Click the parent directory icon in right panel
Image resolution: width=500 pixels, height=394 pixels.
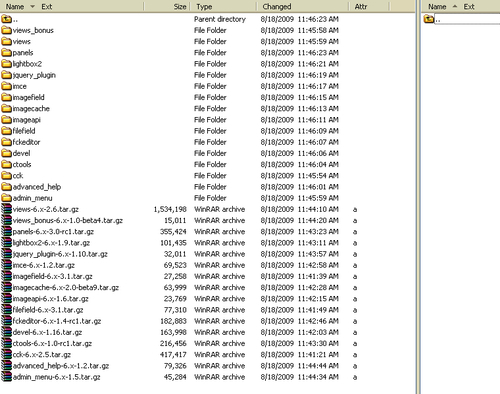click(x=429, y=19)
